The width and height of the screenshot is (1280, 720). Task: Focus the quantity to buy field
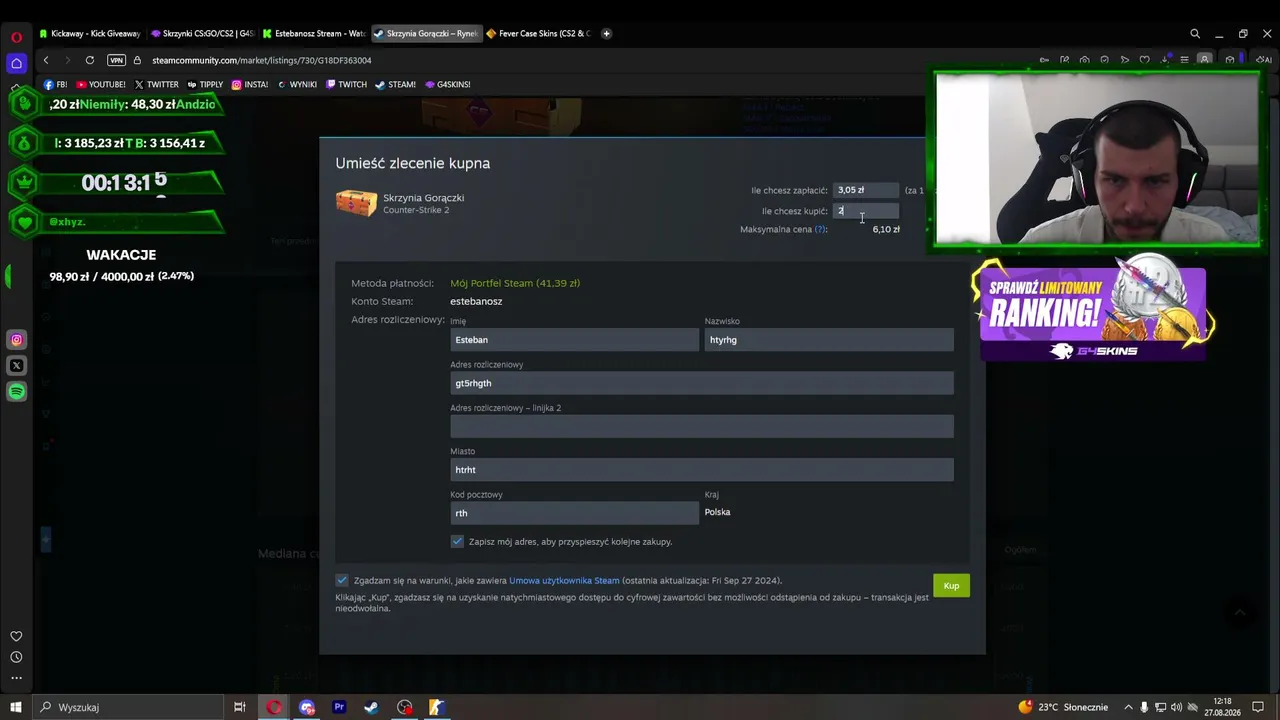[x=866, y=211]
